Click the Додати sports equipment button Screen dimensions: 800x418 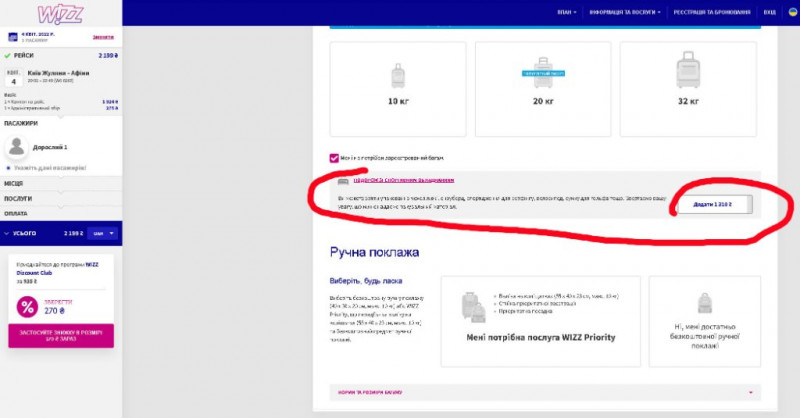714,204
